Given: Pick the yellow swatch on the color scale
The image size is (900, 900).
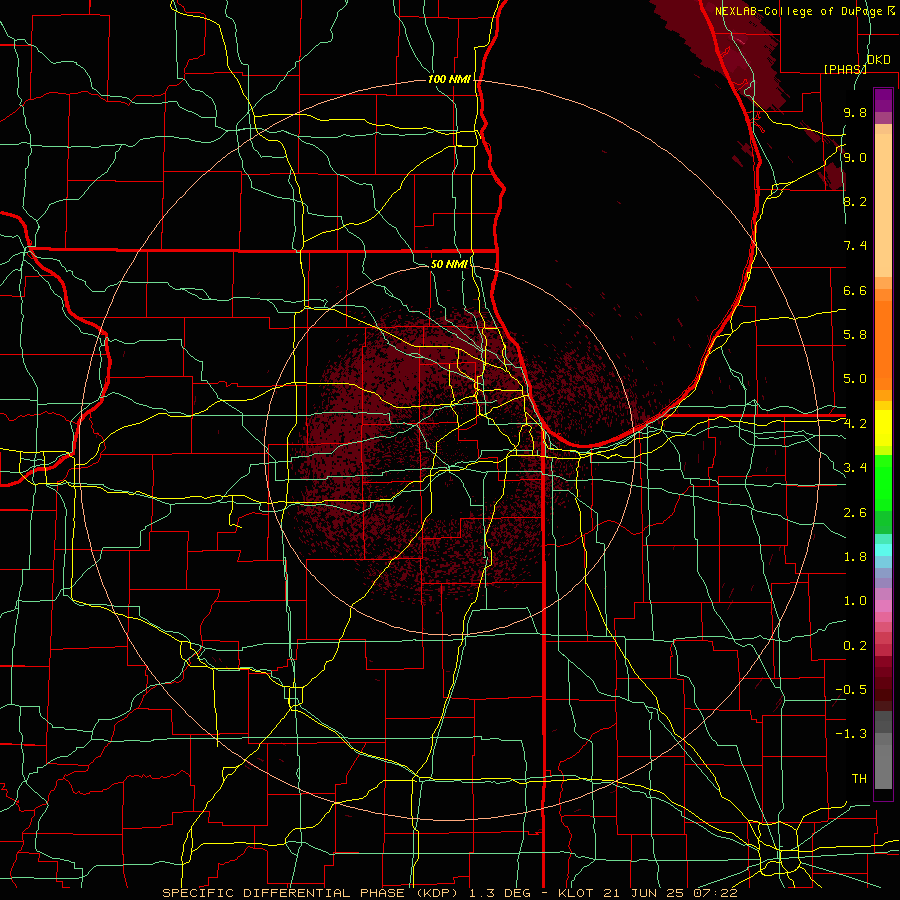Looking at the screenshot, I should [x=883, y=428].
